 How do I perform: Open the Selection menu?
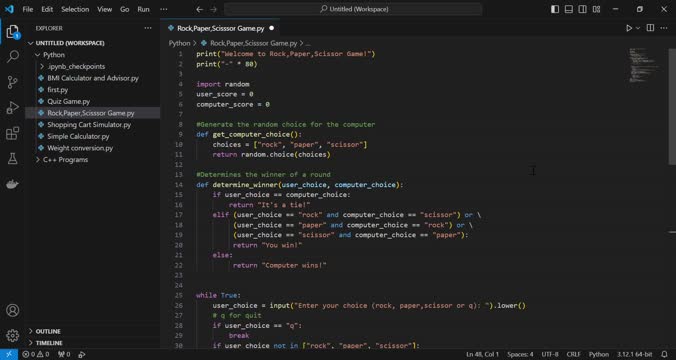[x=75, y=9]
